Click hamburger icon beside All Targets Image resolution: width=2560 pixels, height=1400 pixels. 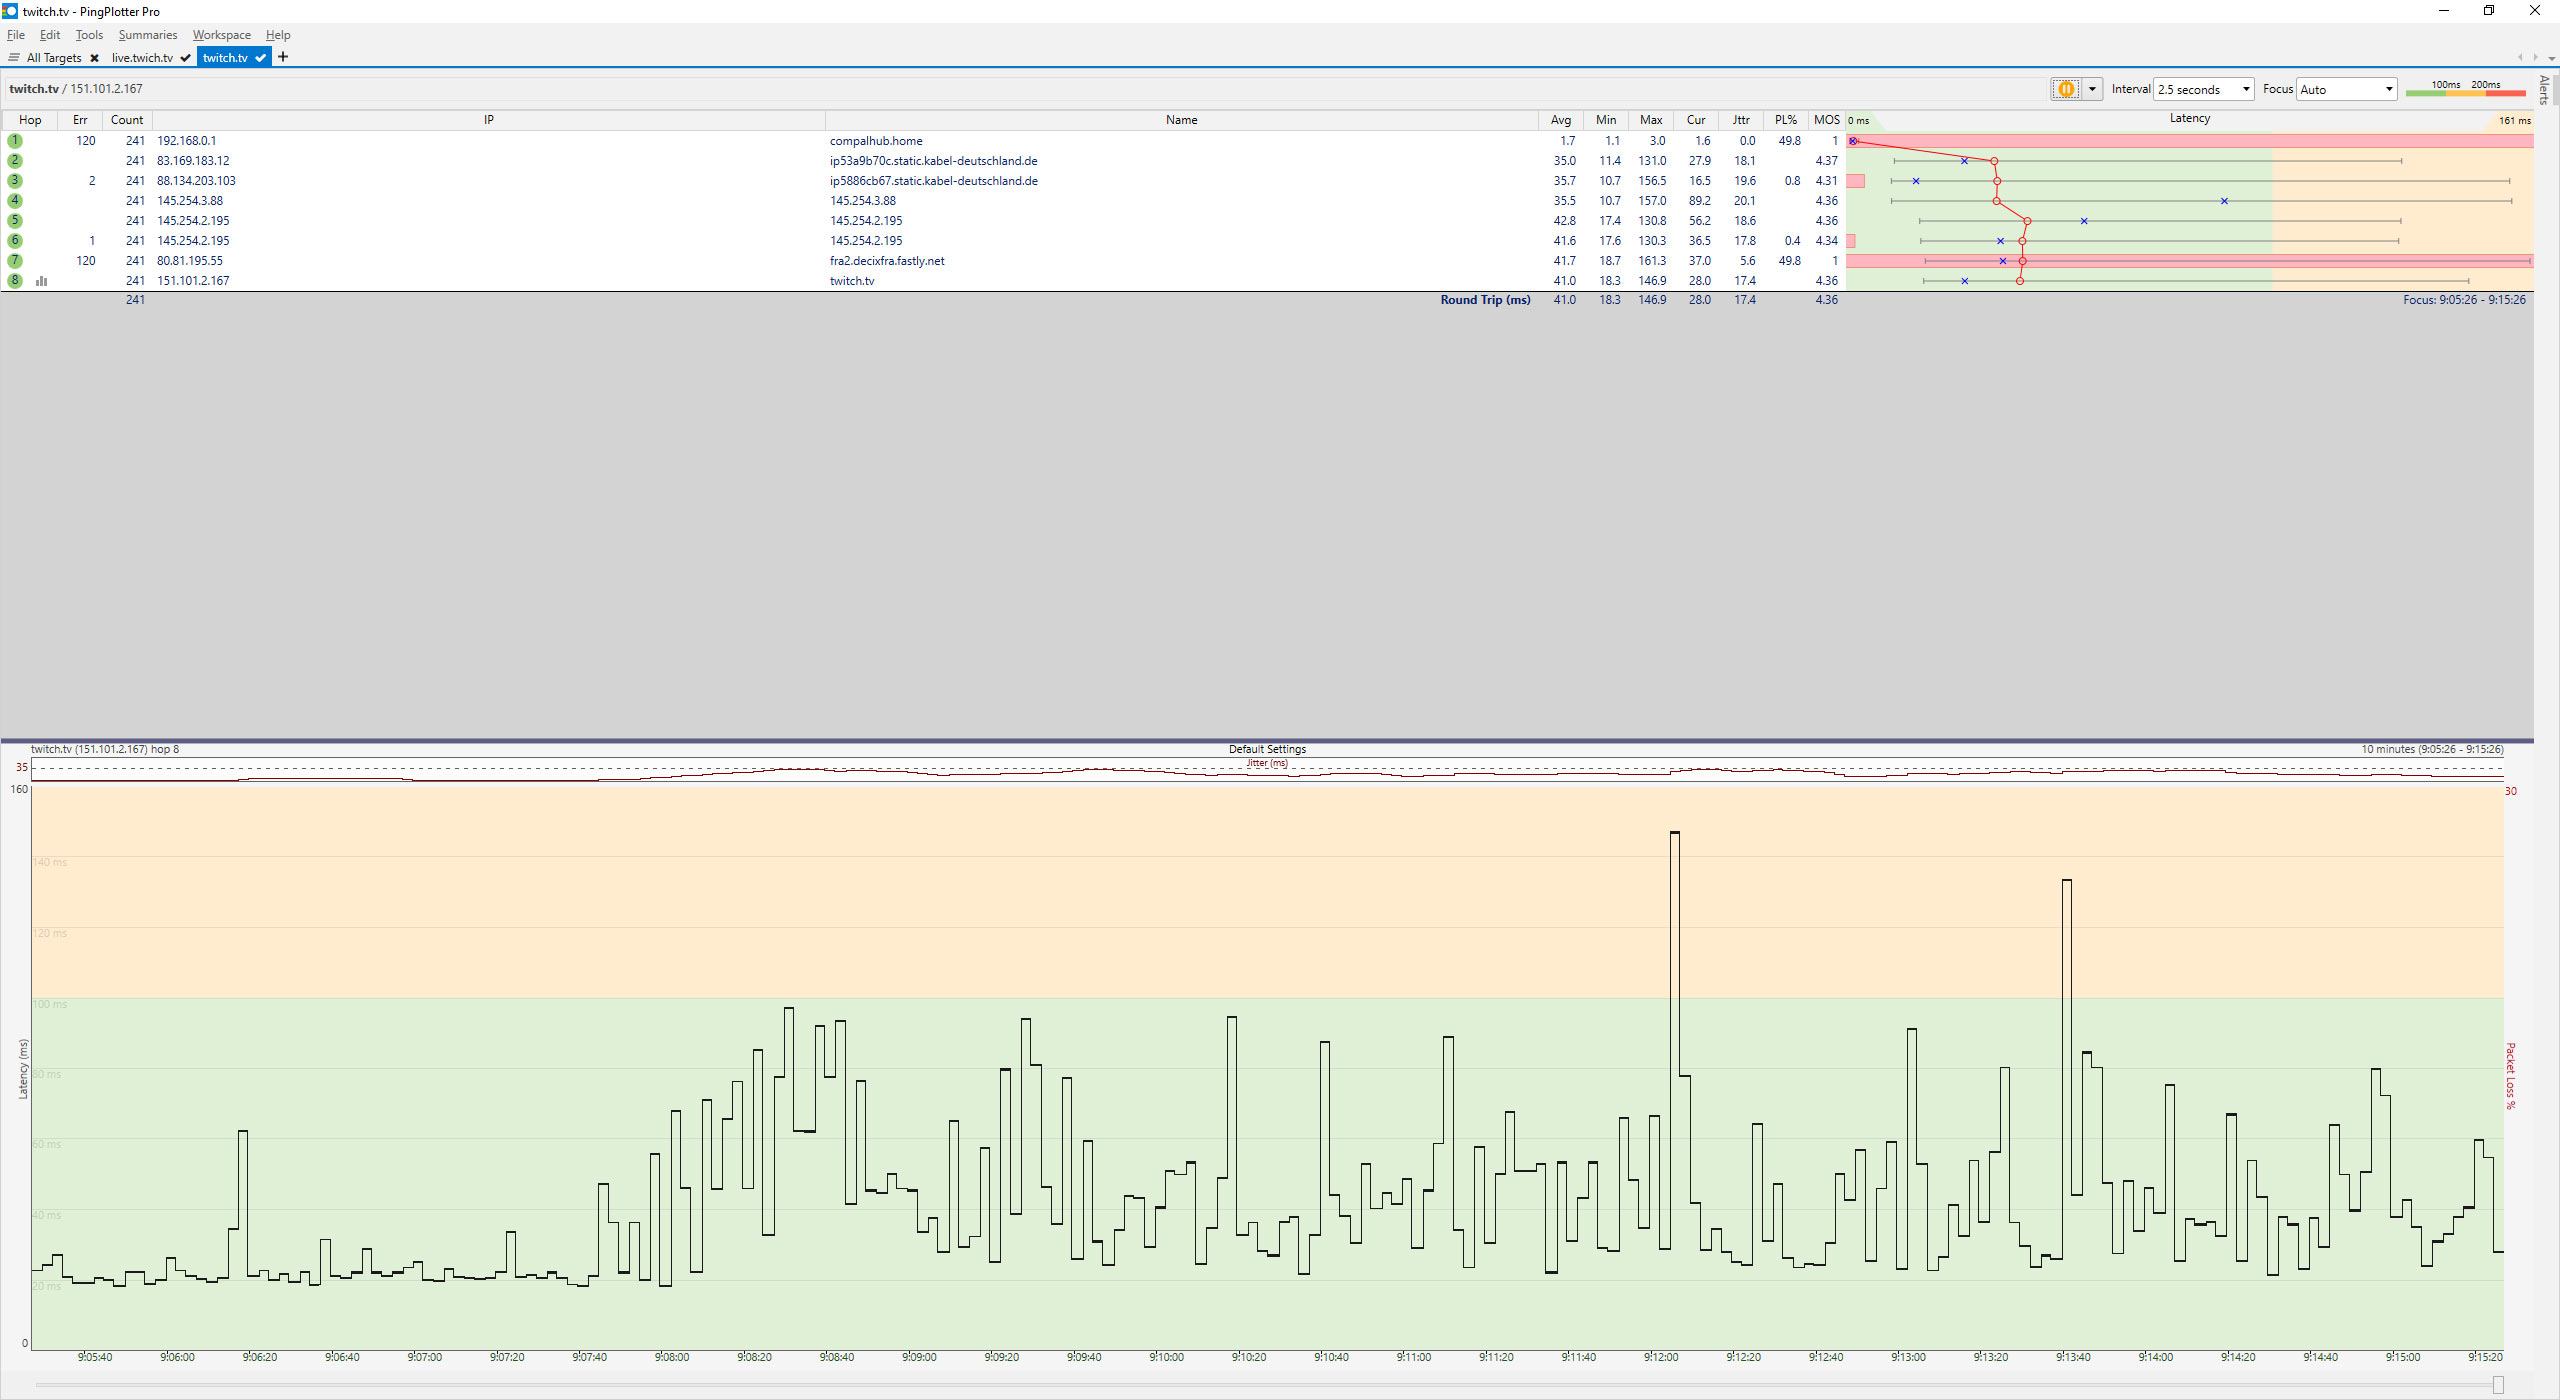point(14,58)
